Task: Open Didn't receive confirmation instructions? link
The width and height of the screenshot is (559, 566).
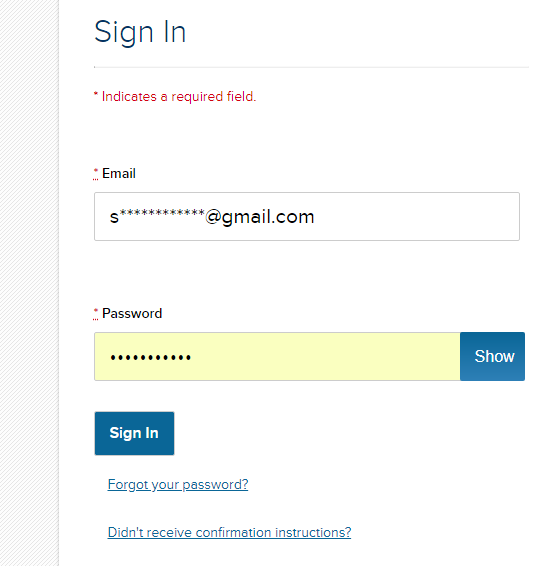Action: coord(229,532)
